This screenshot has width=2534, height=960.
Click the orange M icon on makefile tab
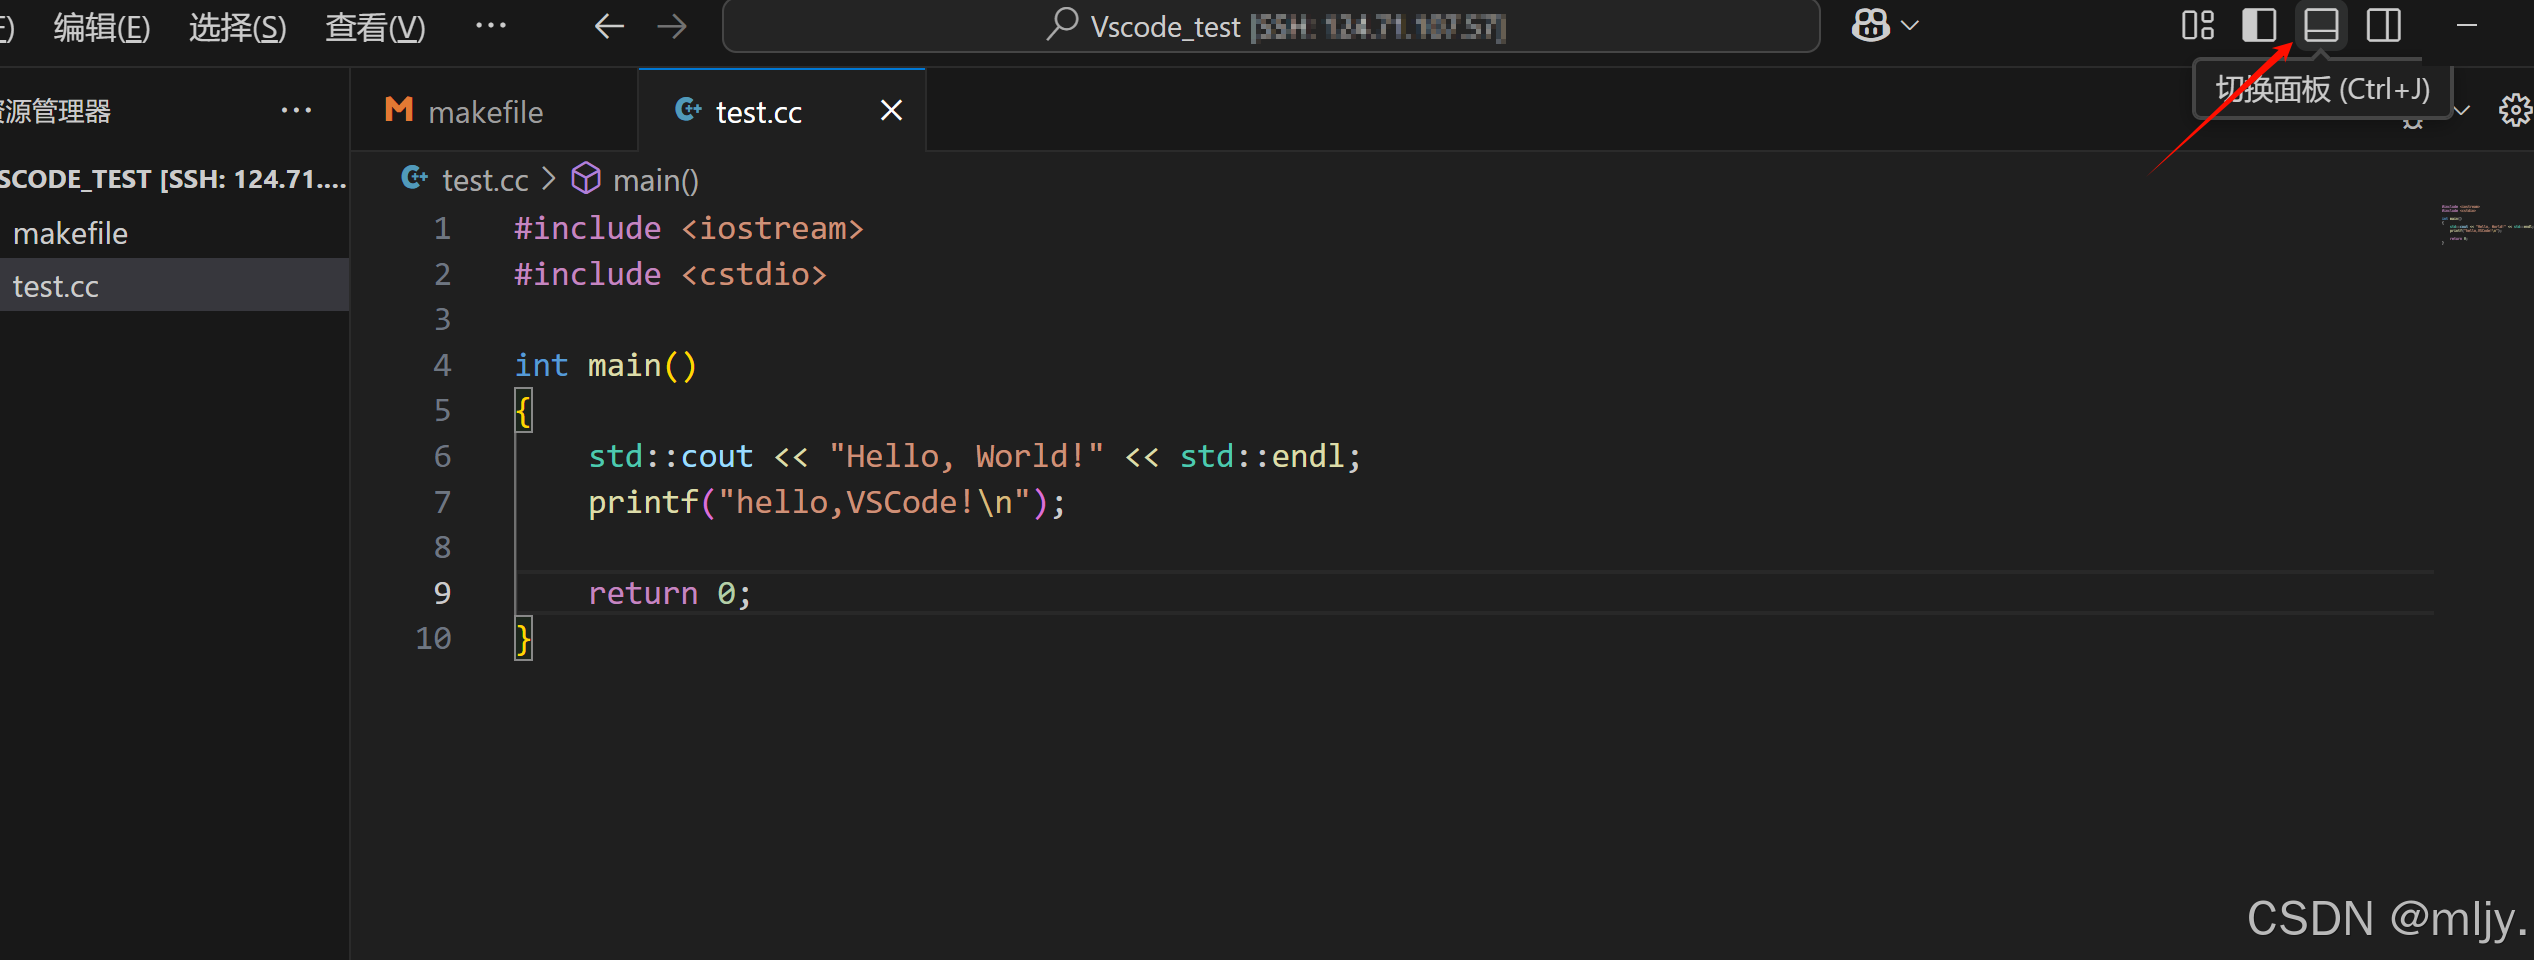tap(399, 110)
